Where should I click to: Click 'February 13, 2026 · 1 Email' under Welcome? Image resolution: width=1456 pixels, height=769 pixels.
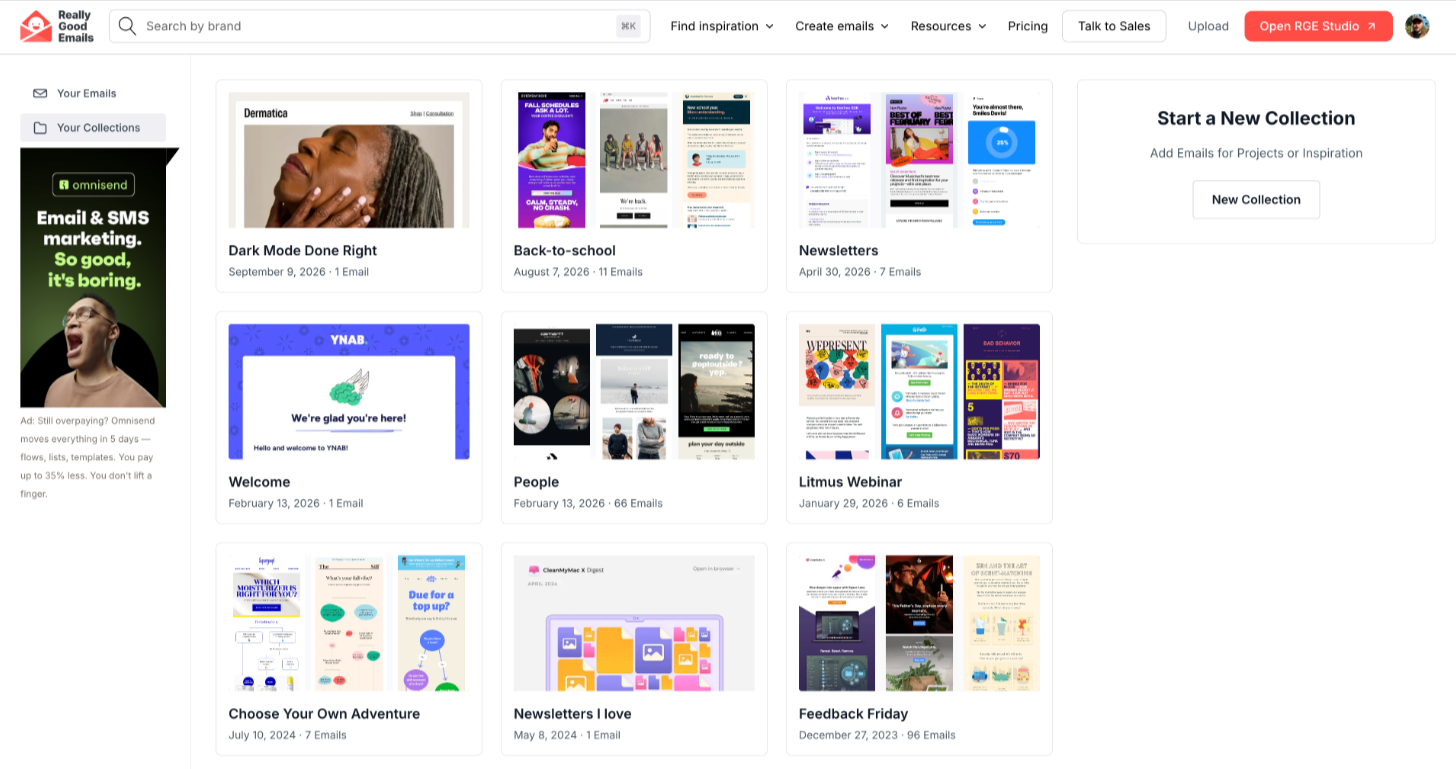point(296,504)
